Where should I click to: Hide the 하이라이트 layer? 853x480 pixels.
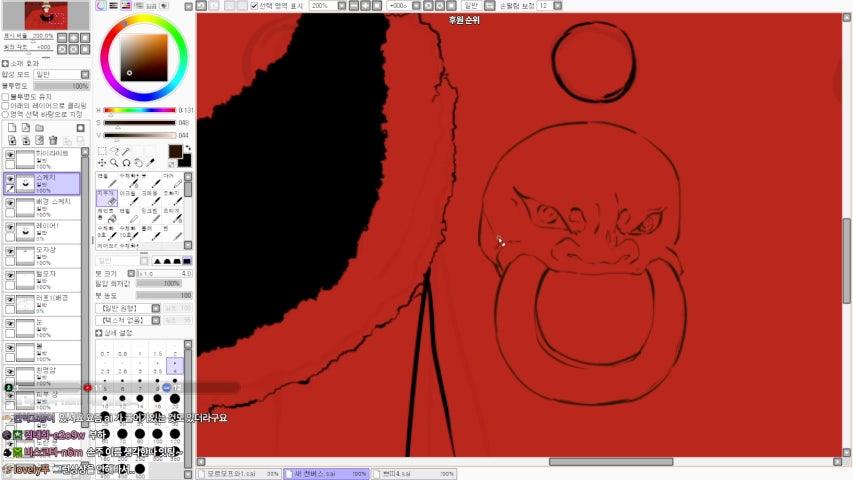[x=10, y=155]
